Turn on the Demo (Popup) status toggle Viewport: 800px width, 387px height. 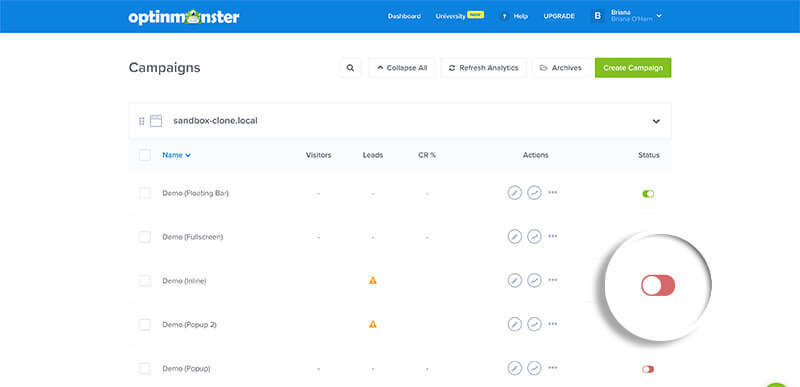(x=648, y=369)
